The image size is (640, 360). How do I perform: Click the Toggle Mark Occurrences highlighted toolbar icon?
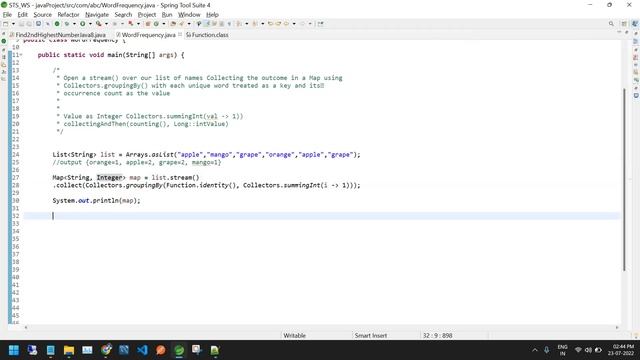(206, 24)
